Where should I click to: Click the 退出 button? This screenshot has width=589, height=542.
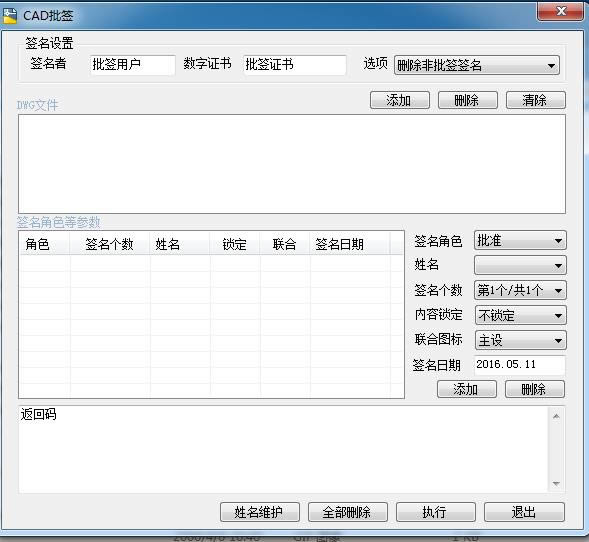[524, 512]
